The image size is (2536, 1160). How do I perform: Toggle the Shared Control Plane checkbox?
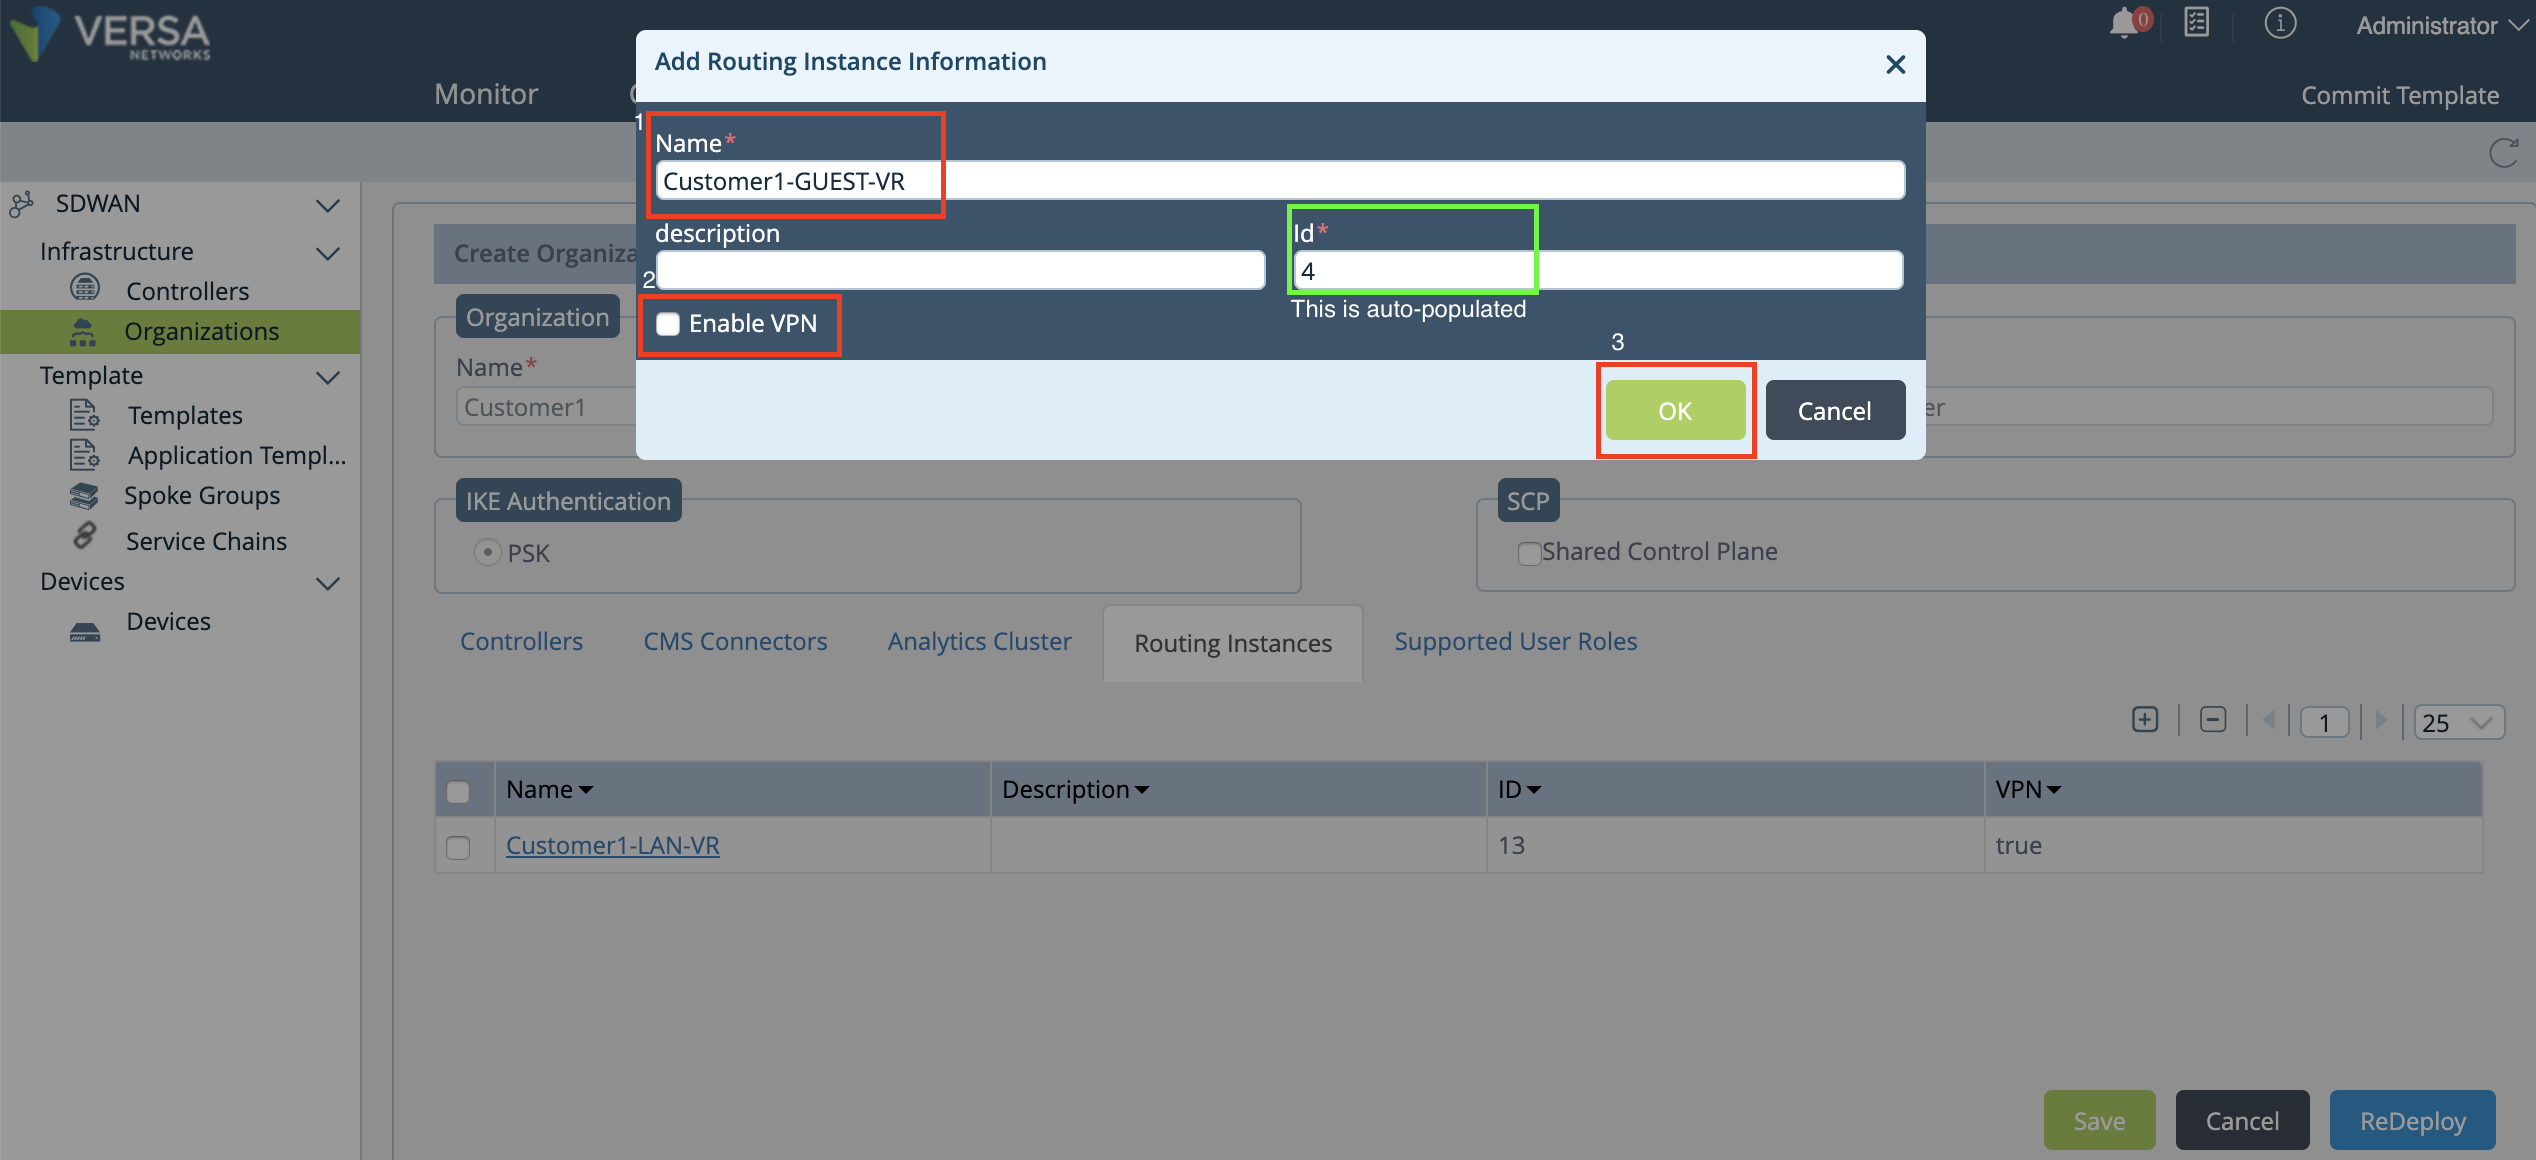pos(1529,553)
